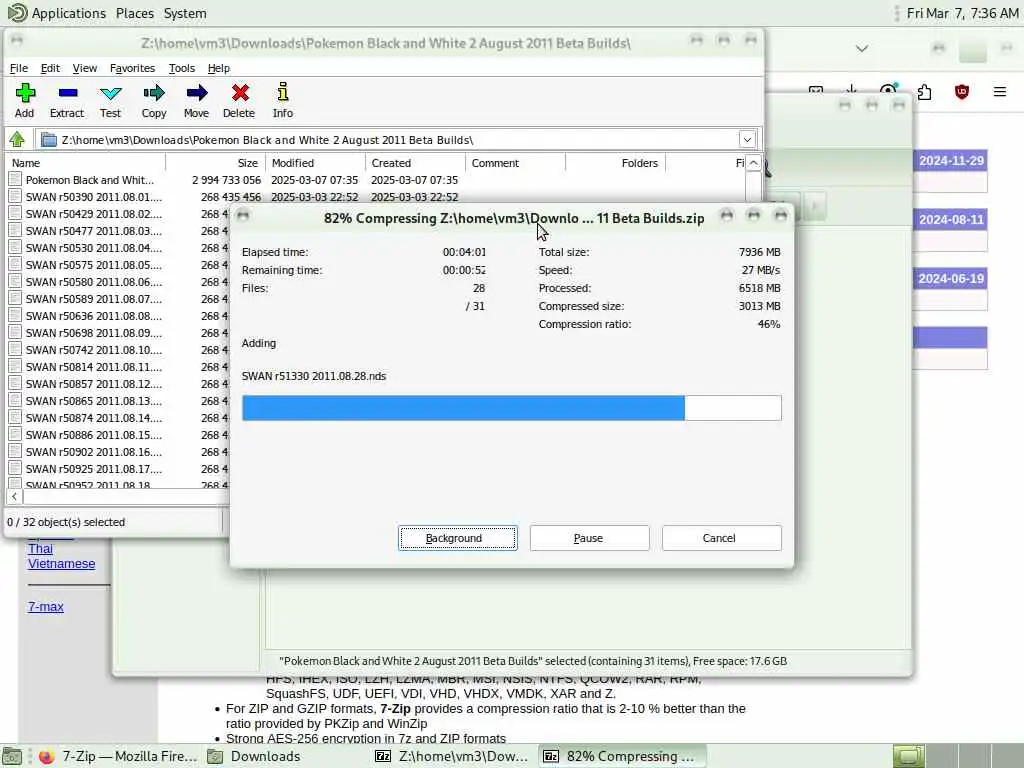Open Firefox hamburger menu icon

pyautogui.click(x=999, y=92)
